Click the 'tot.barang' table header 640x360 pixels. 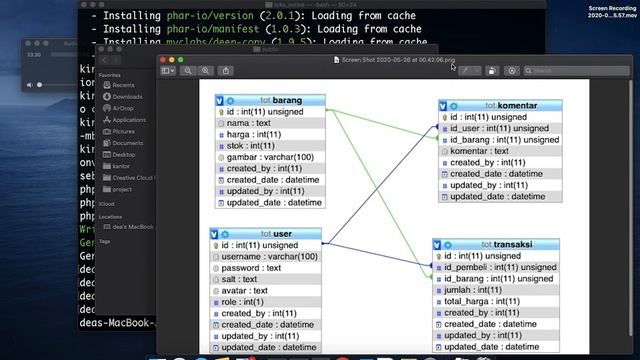click(270, 100)
